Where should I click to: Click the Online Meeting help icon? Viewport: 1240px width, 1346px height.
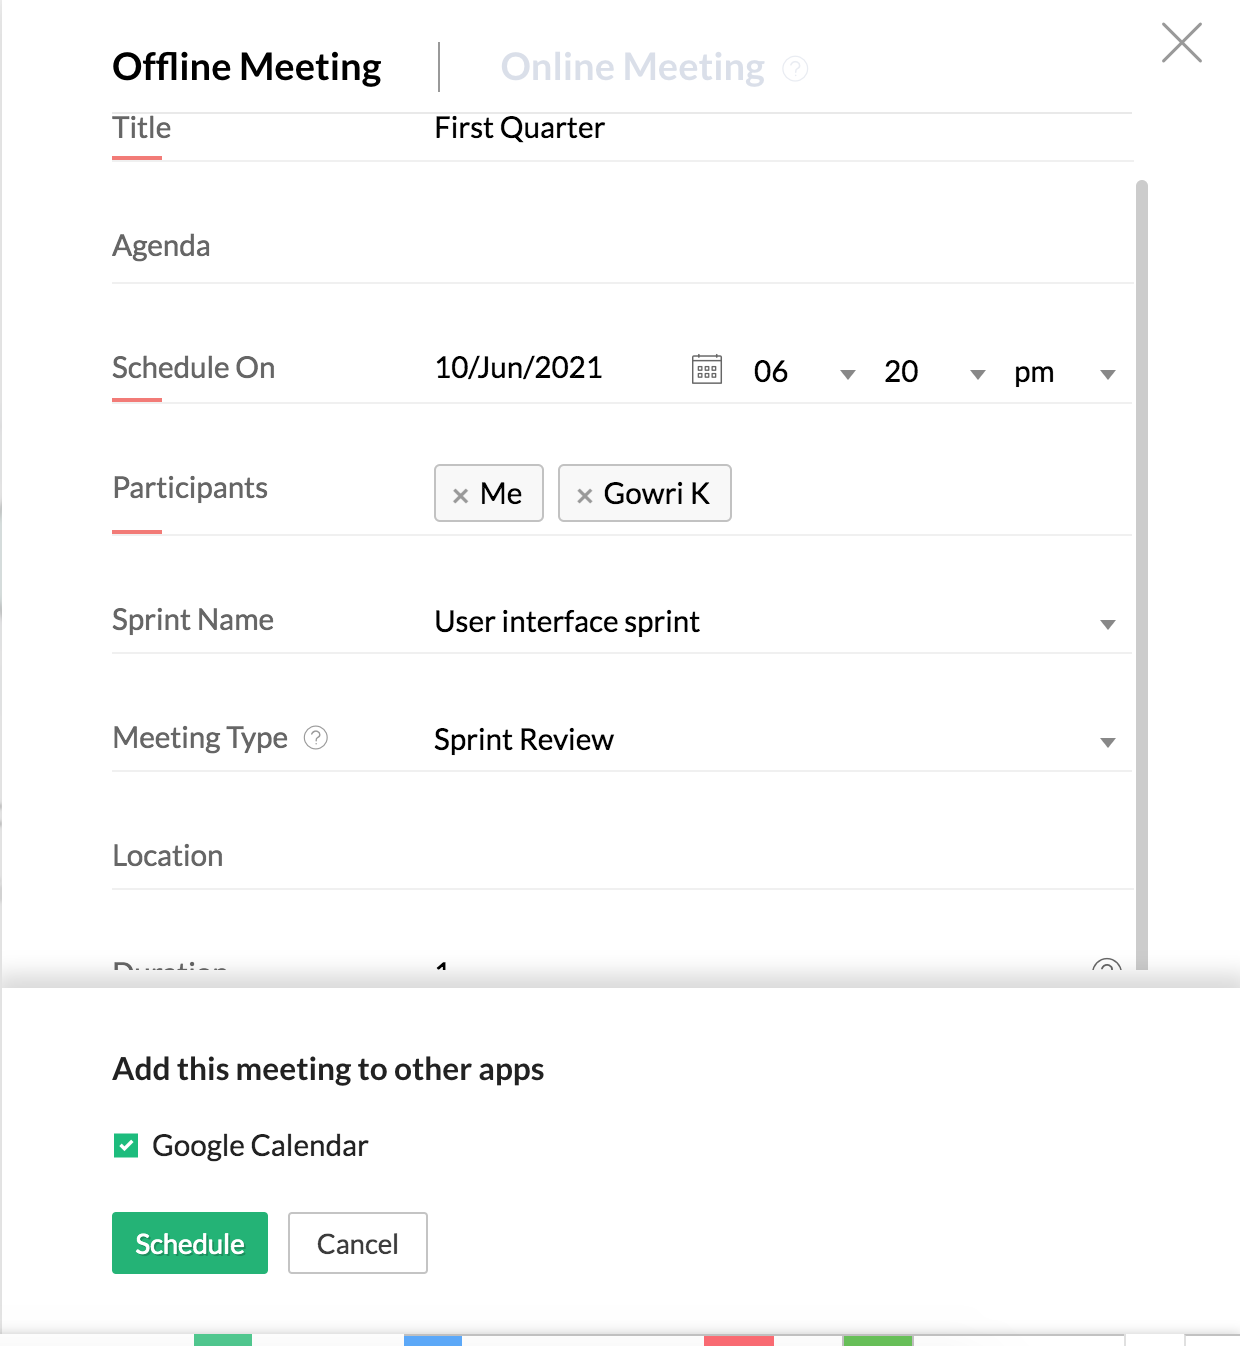click(795, 68)
